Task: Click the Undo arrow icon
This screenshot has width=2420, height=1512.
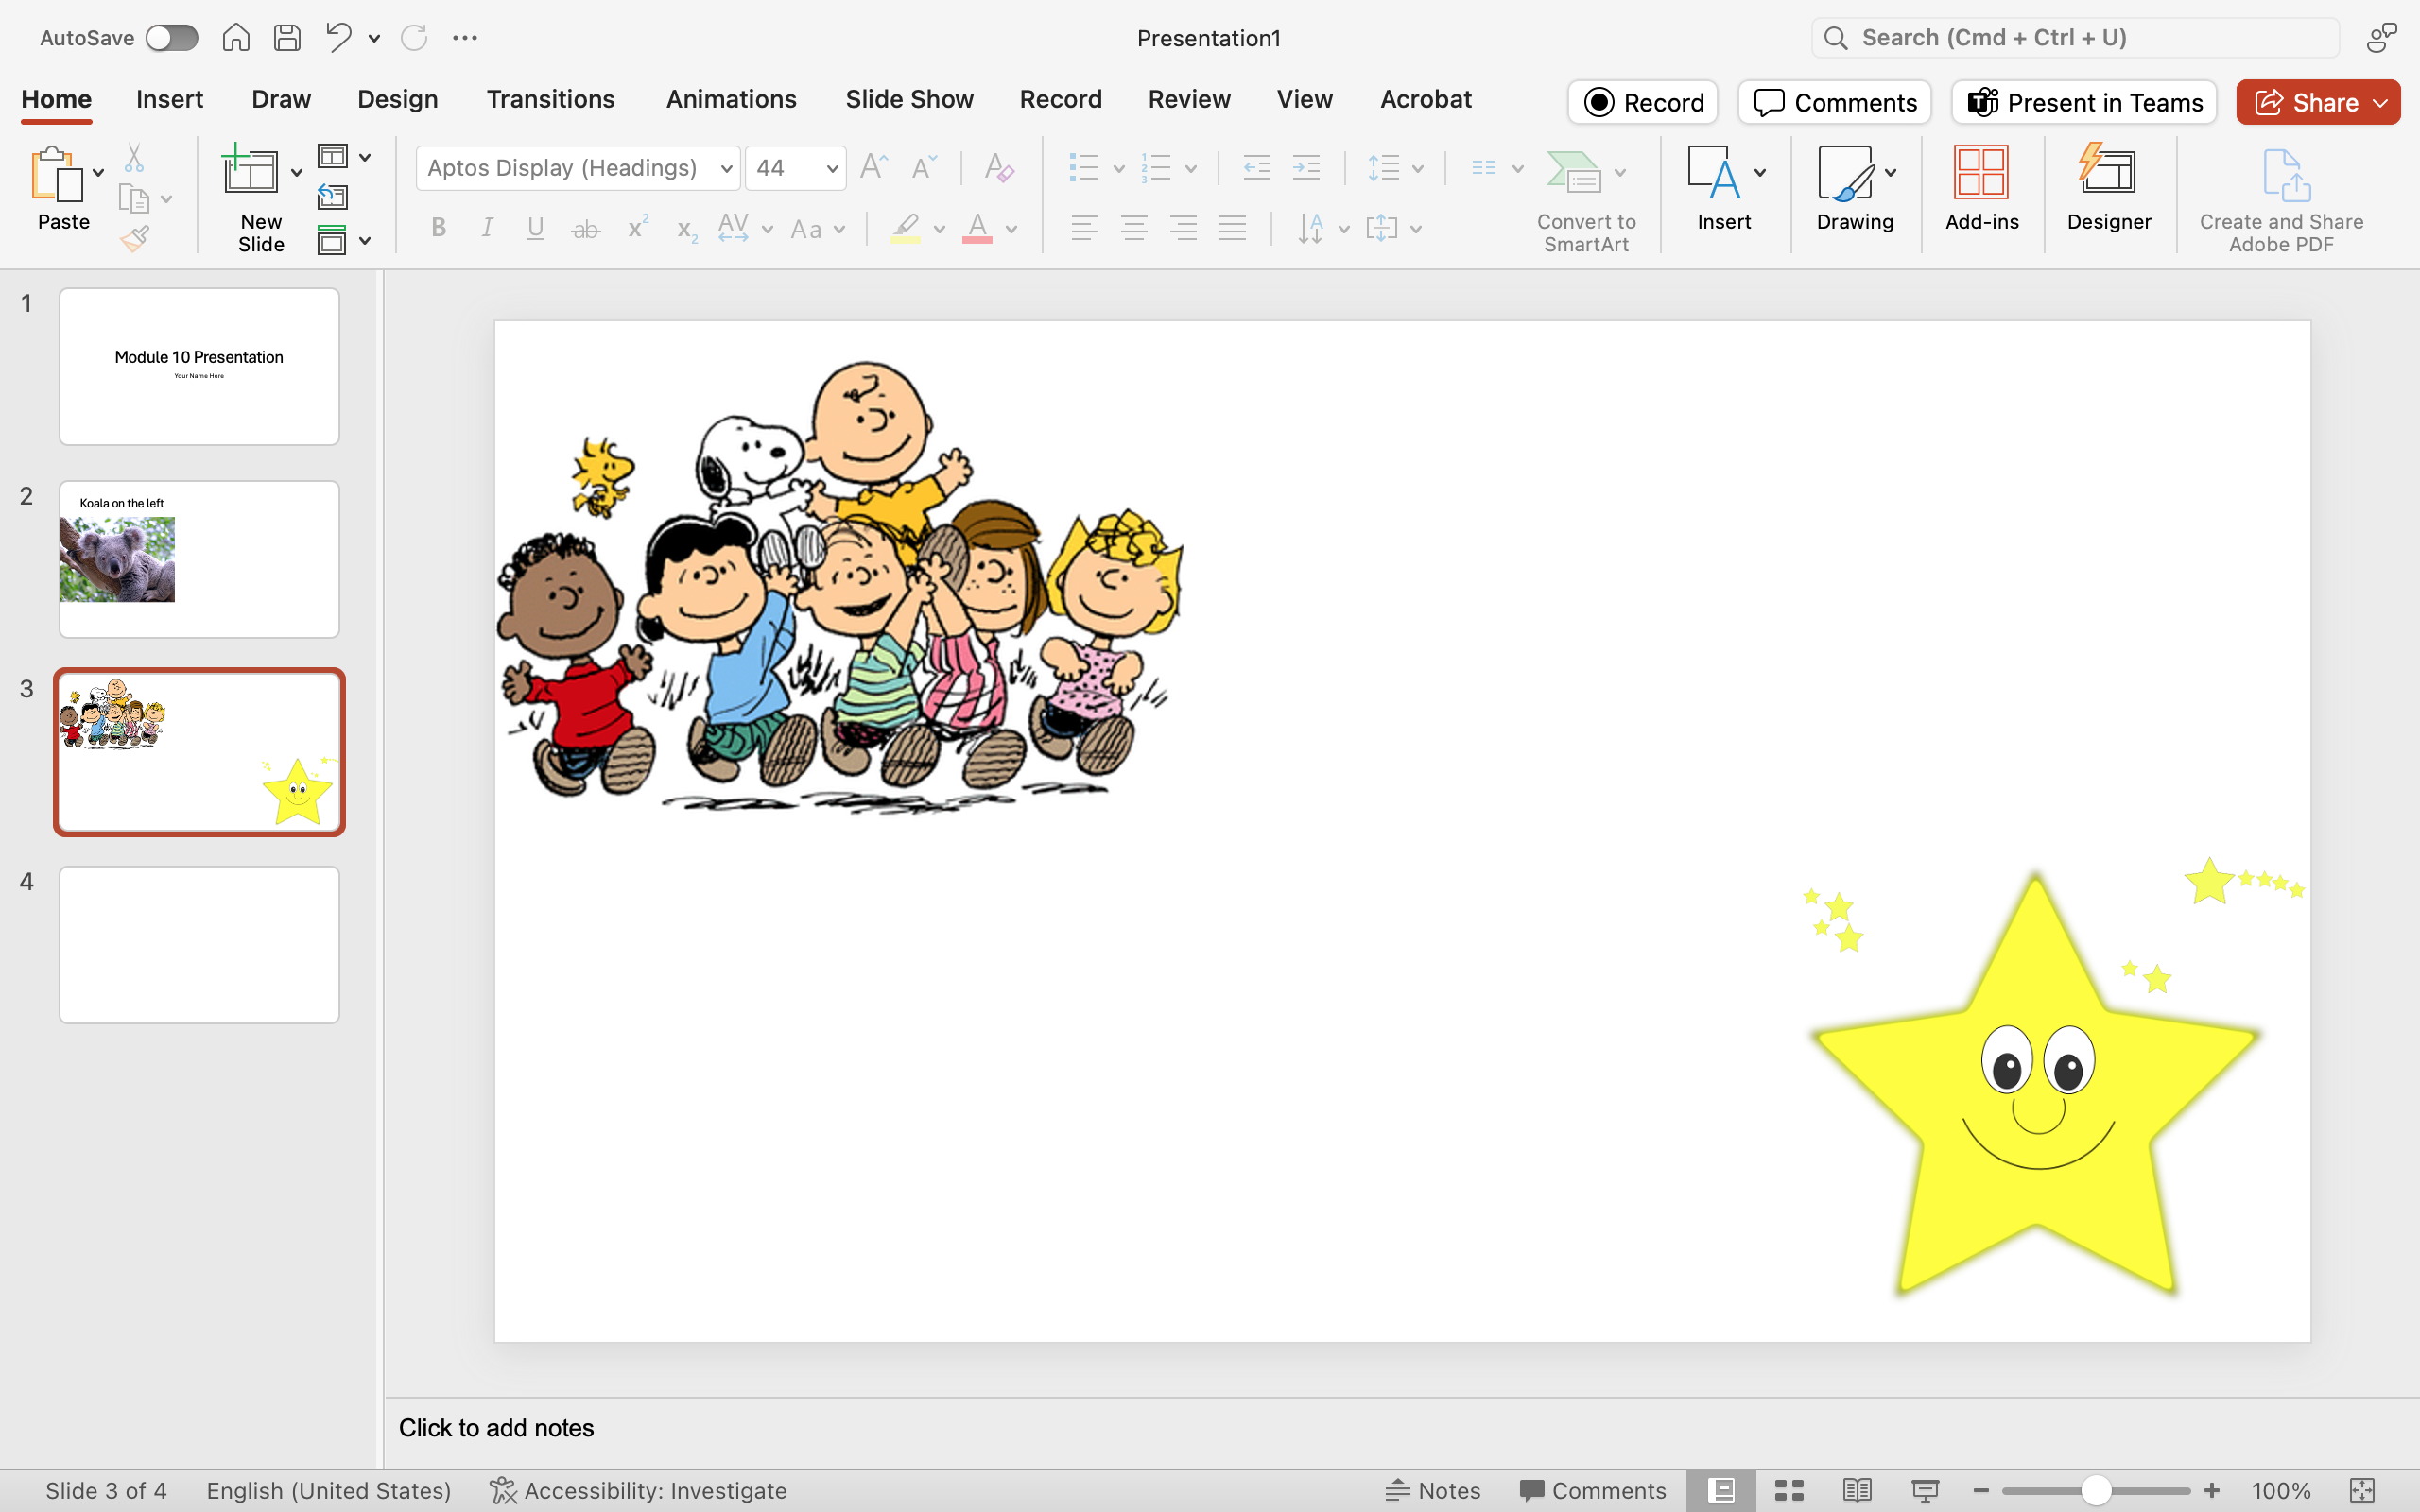Action: (338, 38)
